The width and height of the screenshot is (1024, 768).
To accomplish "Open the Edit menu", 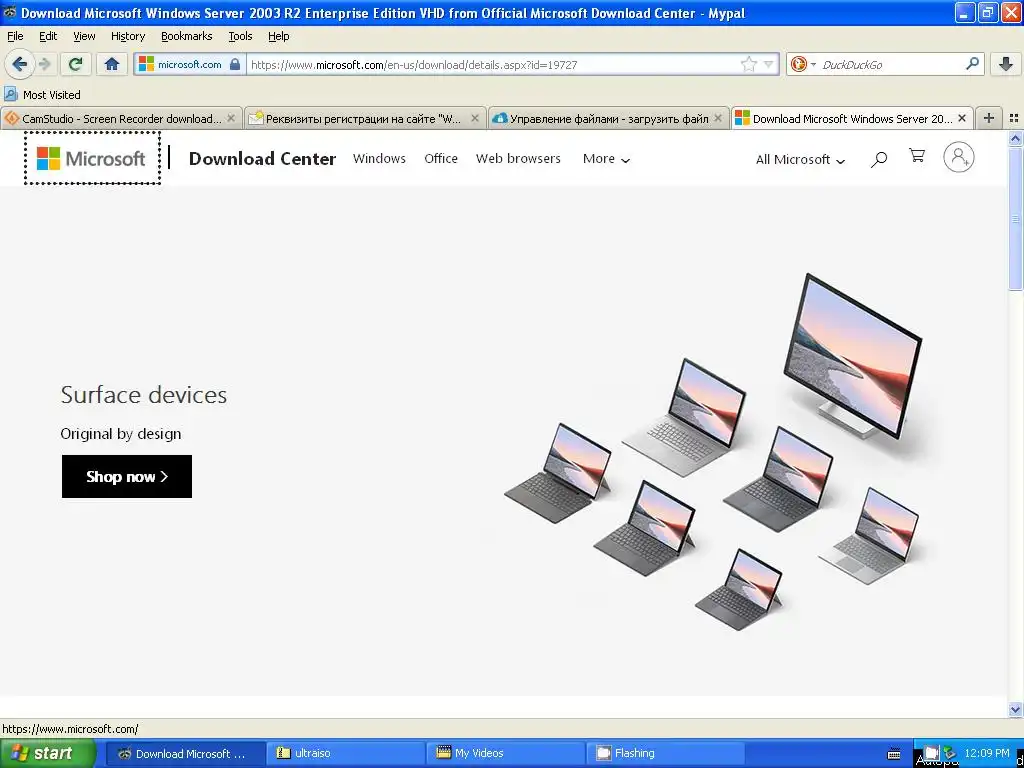I will [48, 36].
